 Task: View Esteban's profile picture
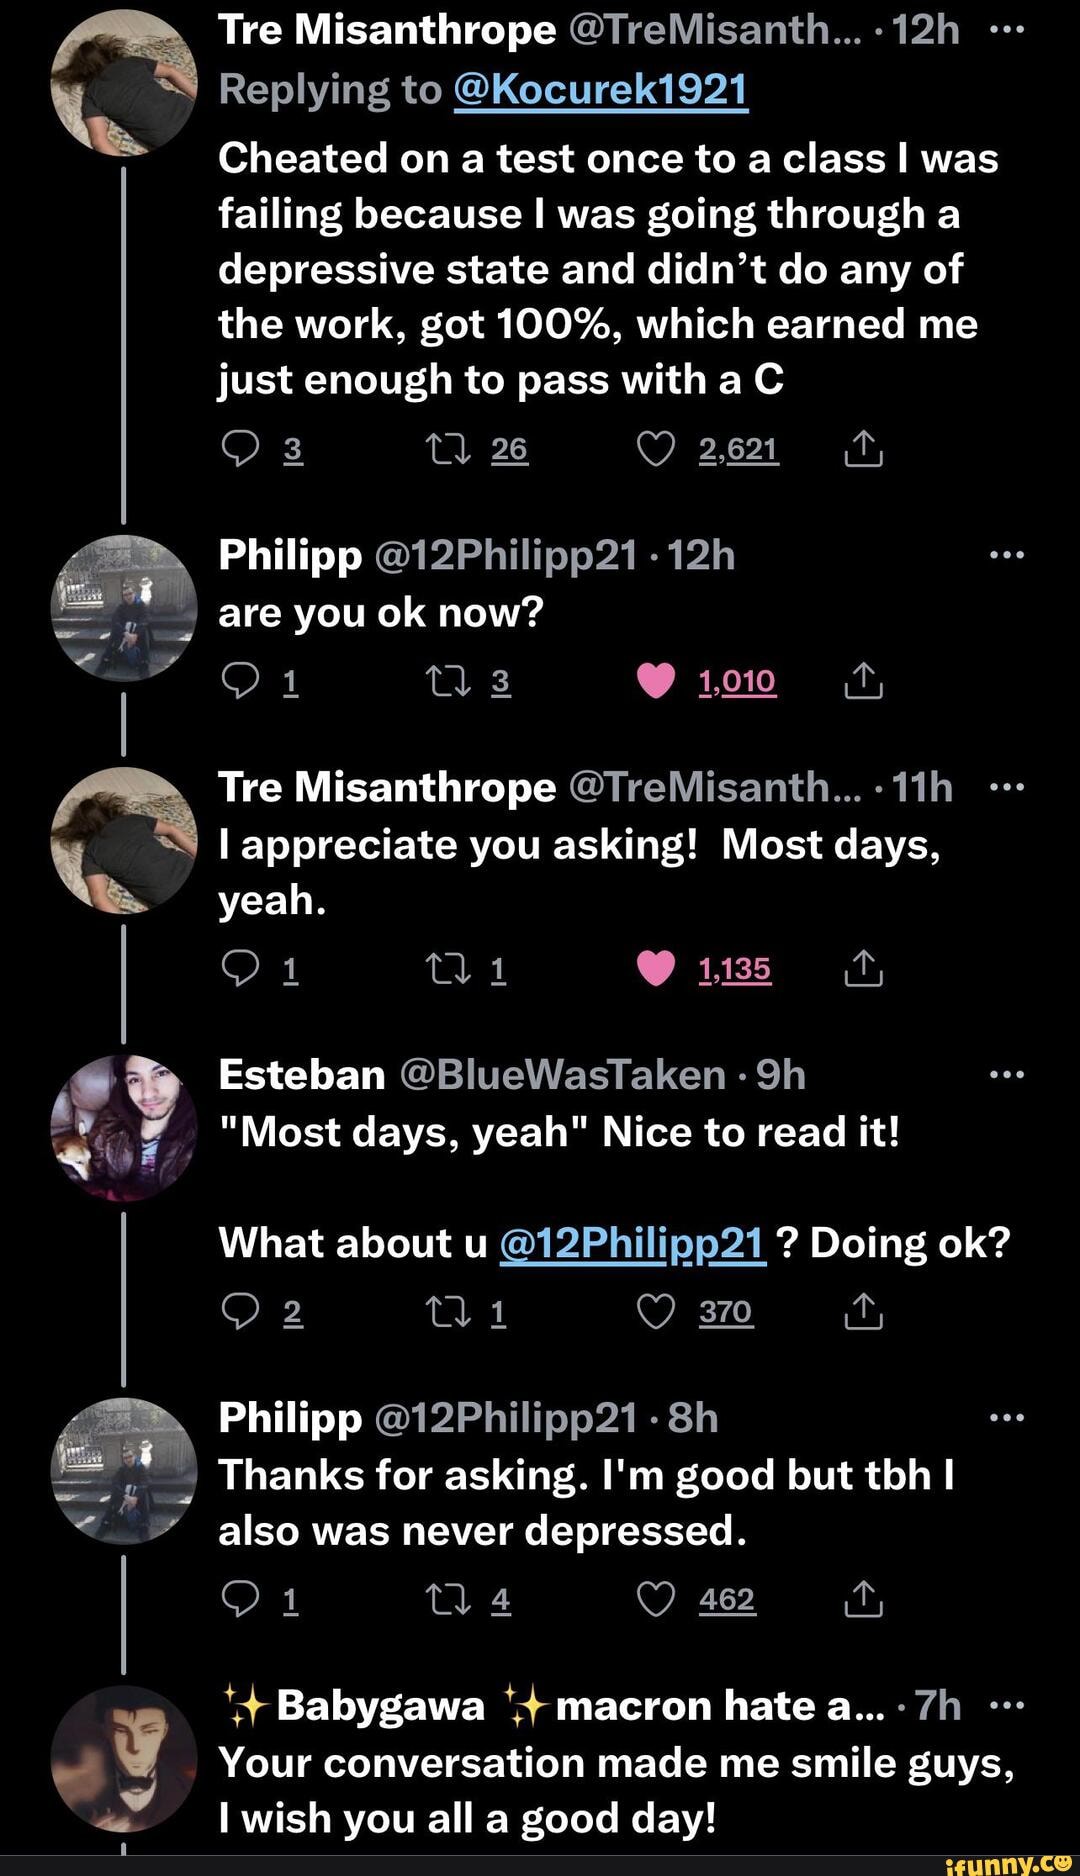coord(124,1127)
